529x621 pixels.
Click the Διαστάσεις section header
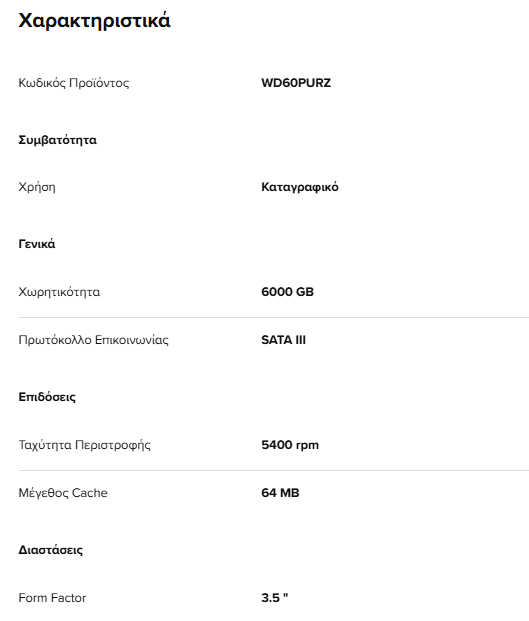(x=51, y=550)
